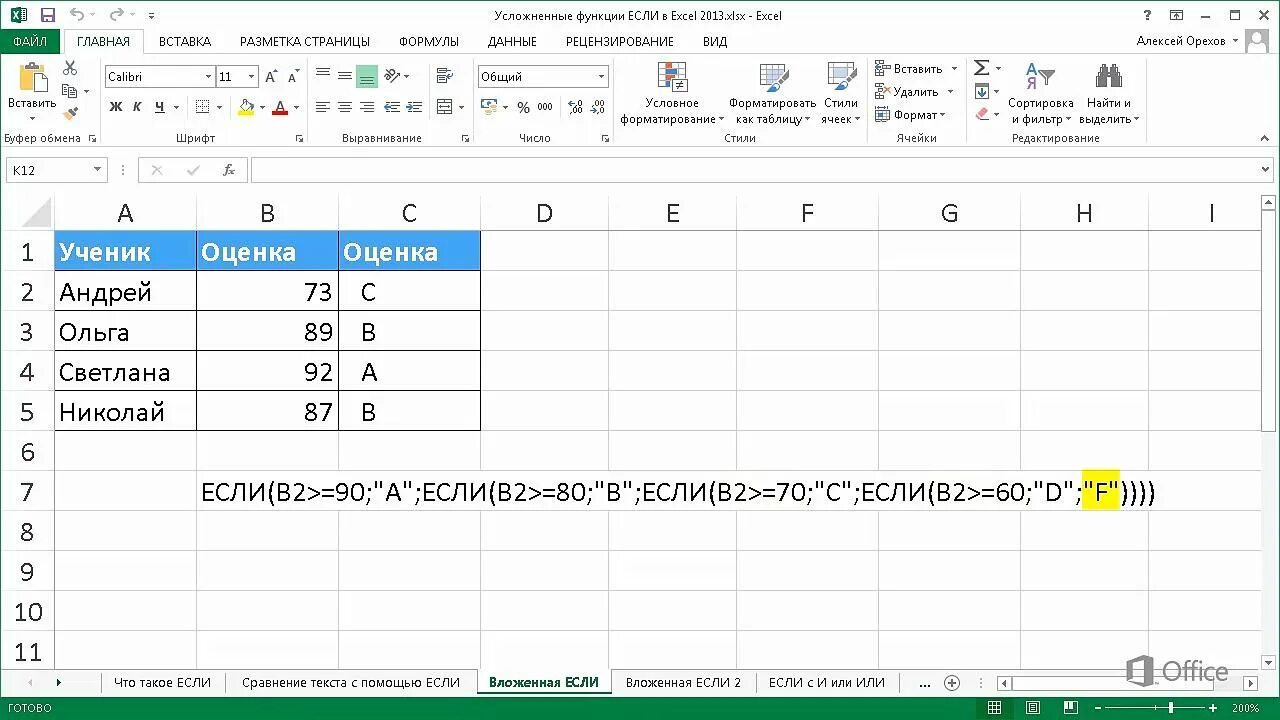Open the Вставить cells insert dropdown arrow
Screen dimensions: 1280x720
pyautogui.click(x=954, y=69)
